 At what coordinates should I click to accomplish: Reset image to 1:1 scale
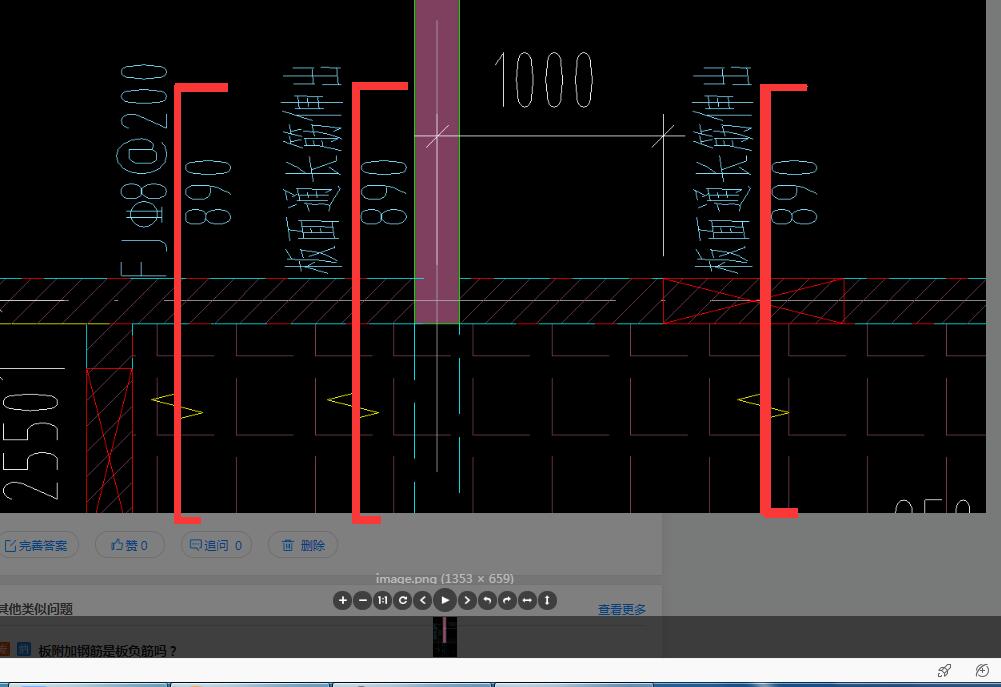click(x=382, y=600)
